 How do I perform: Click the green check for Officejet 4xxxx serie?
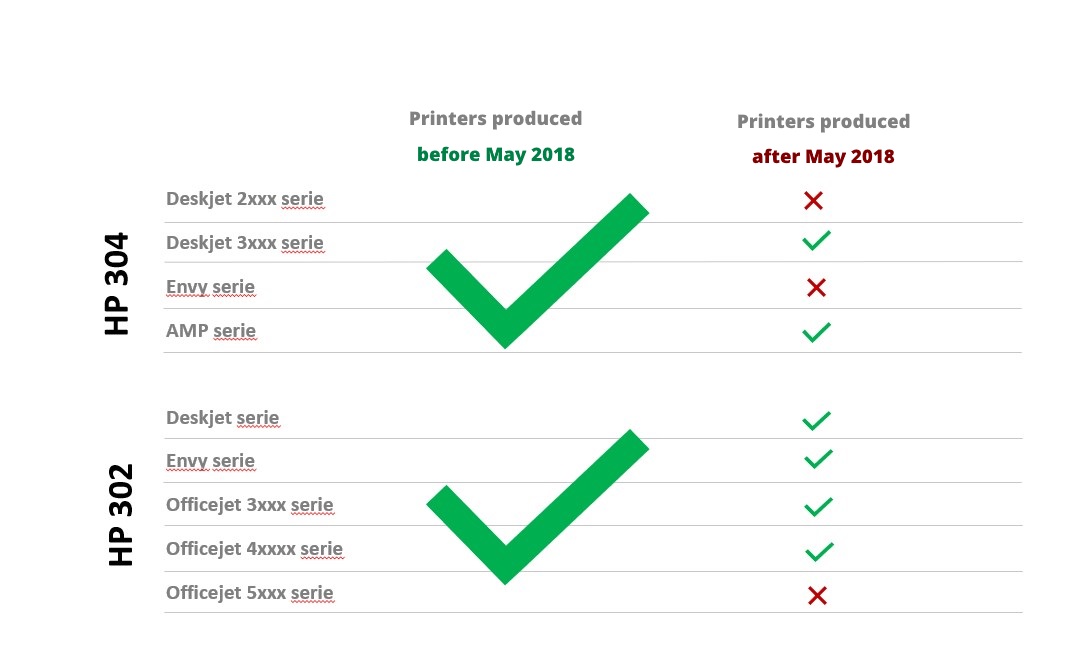click(x=819, y=551)
